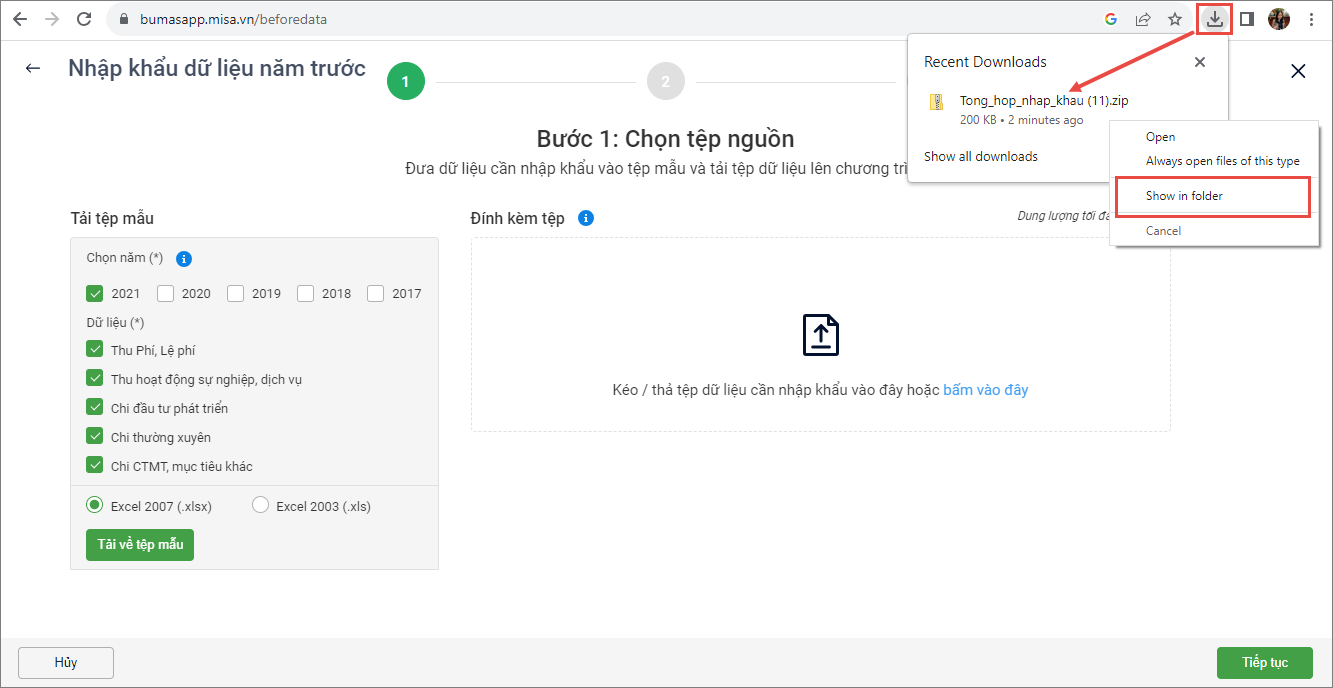The width and height of the screenshot is (1333, 688).
Task: Tick the 2020 year checkbox
Action: coord(166,293)
